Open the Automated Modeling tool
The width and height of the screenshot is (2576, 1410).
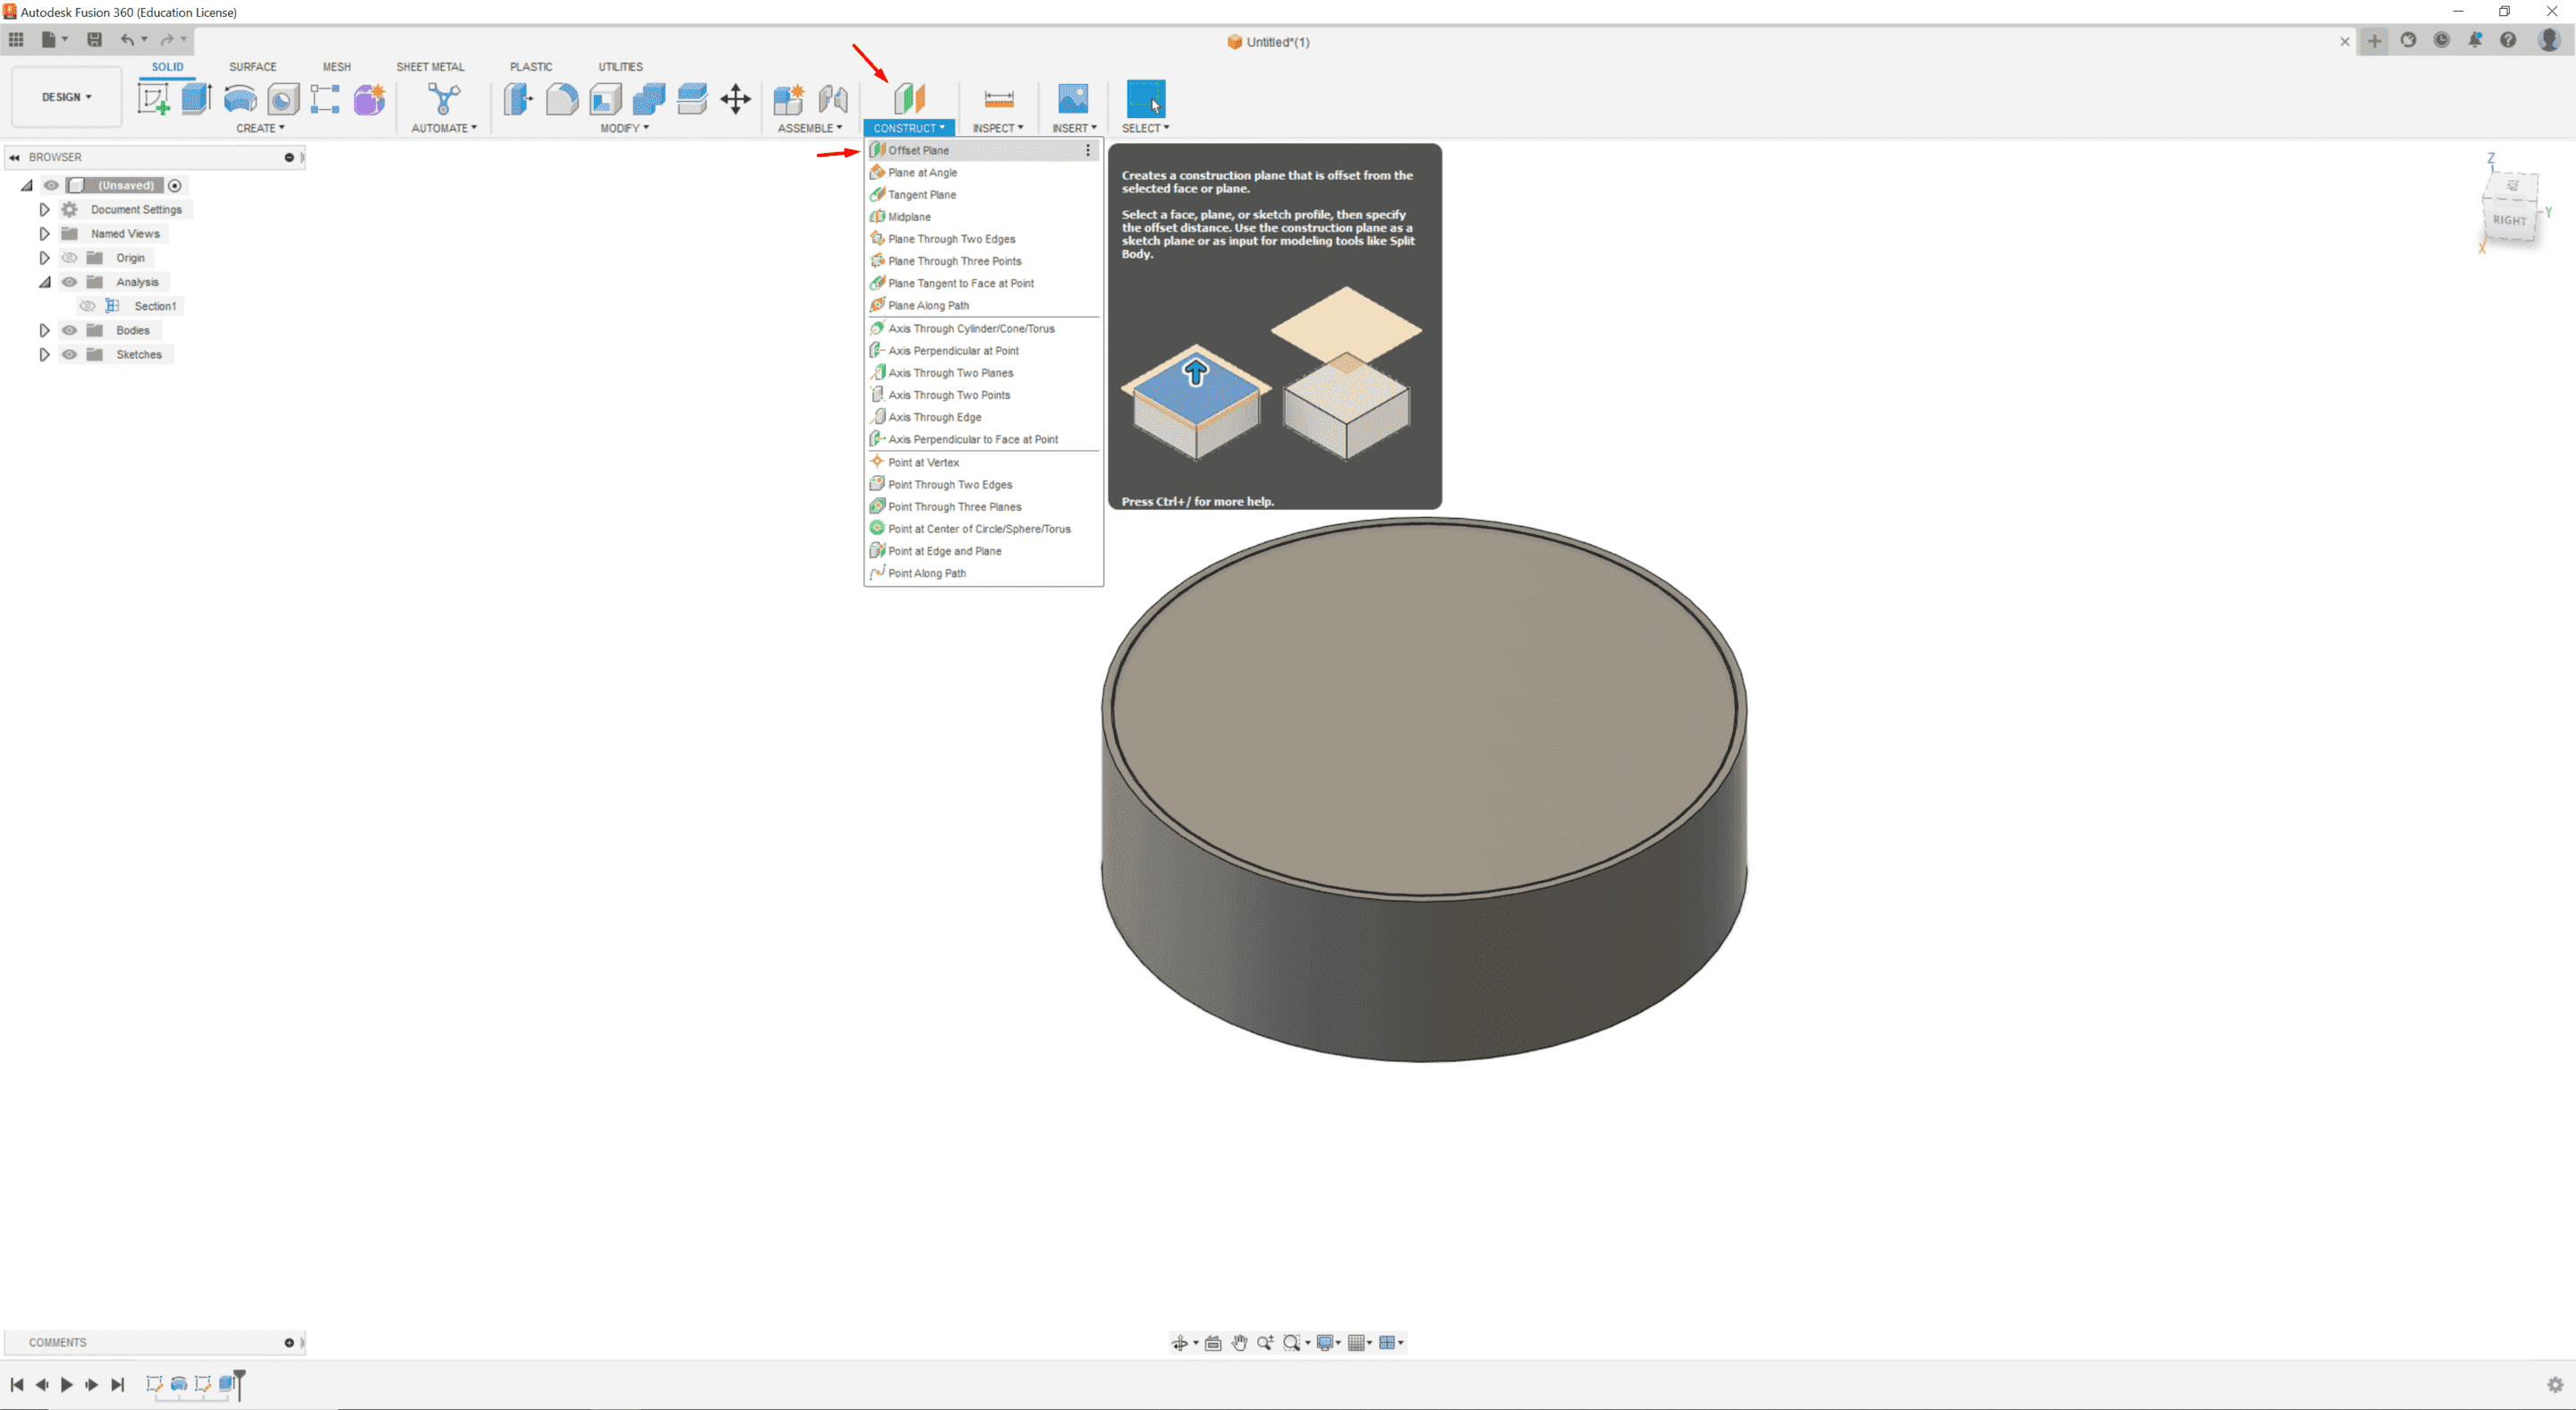point(444,98)
